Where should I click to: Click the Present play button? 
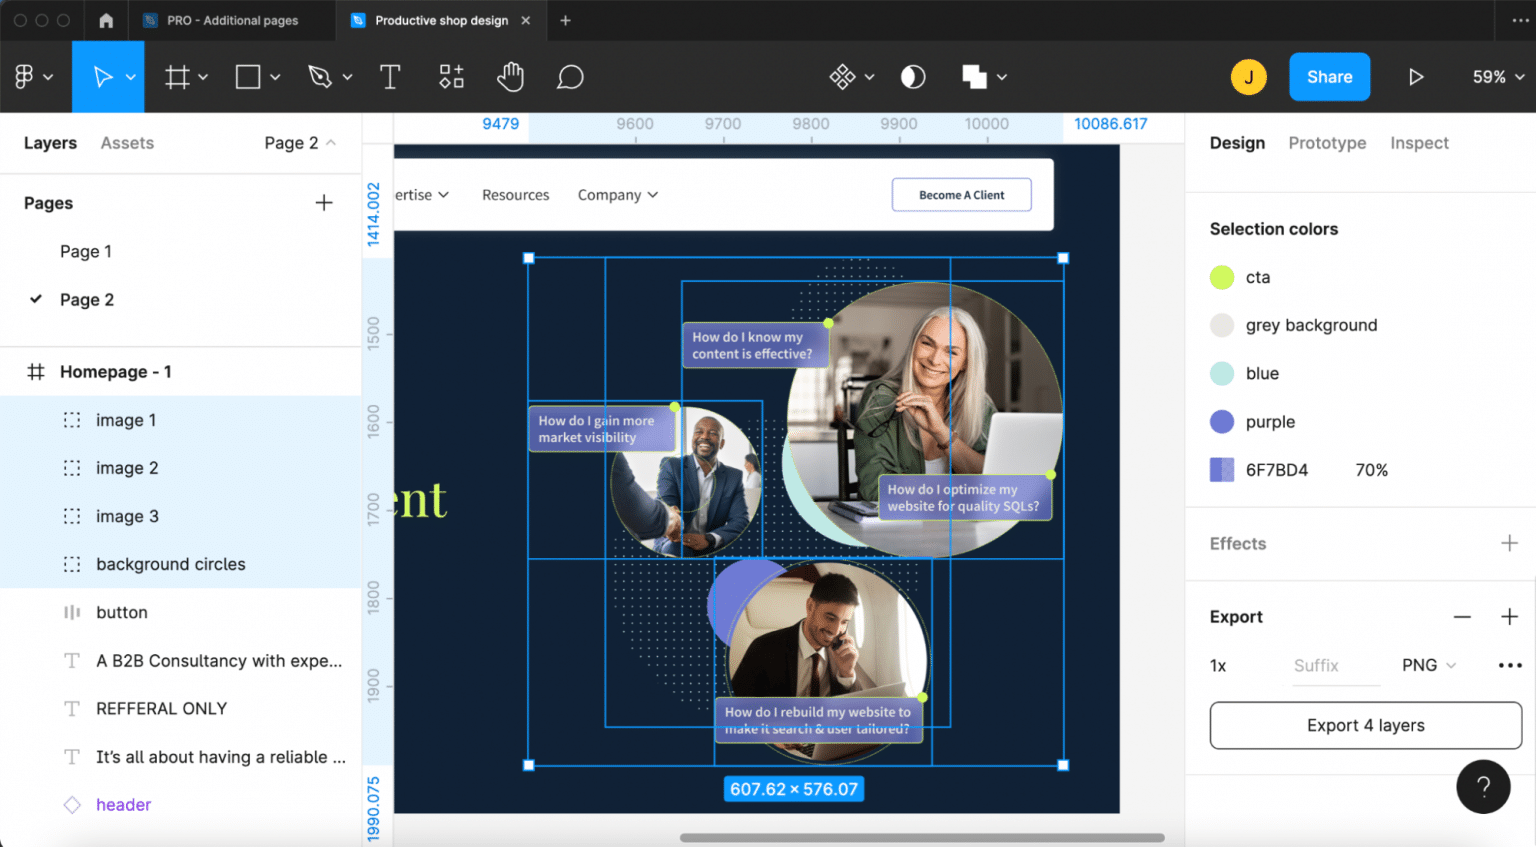pos(1415,77)
